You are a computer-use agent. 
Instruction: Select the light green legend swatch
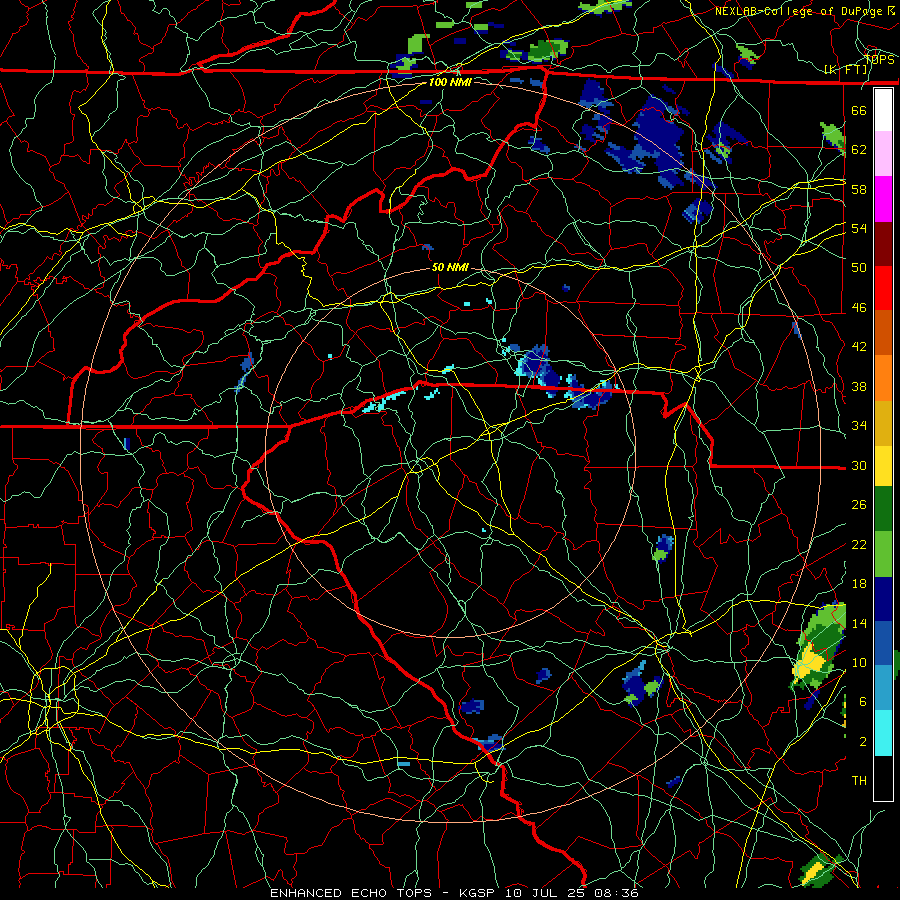(x=883, y=554)
